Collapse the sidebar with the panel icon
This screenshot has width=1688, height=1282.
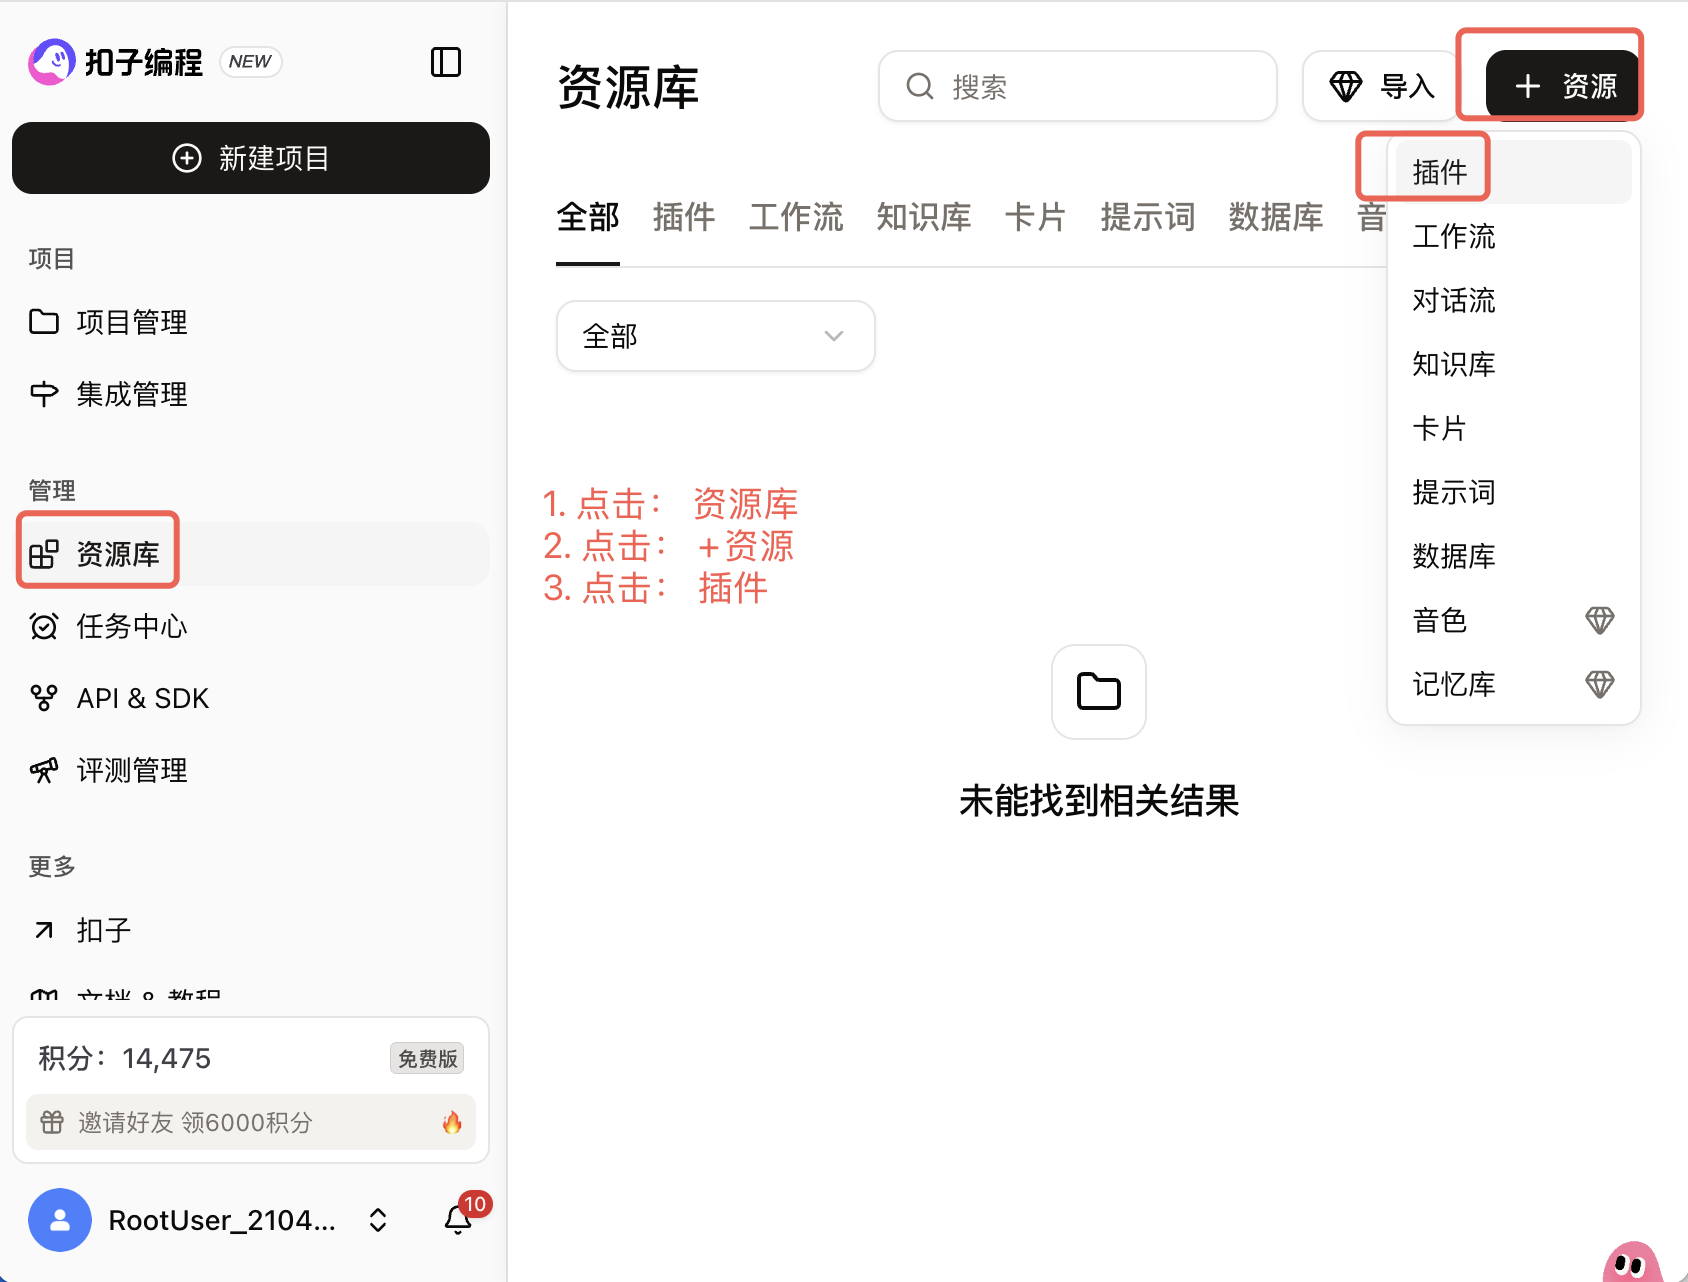[445, 62]
